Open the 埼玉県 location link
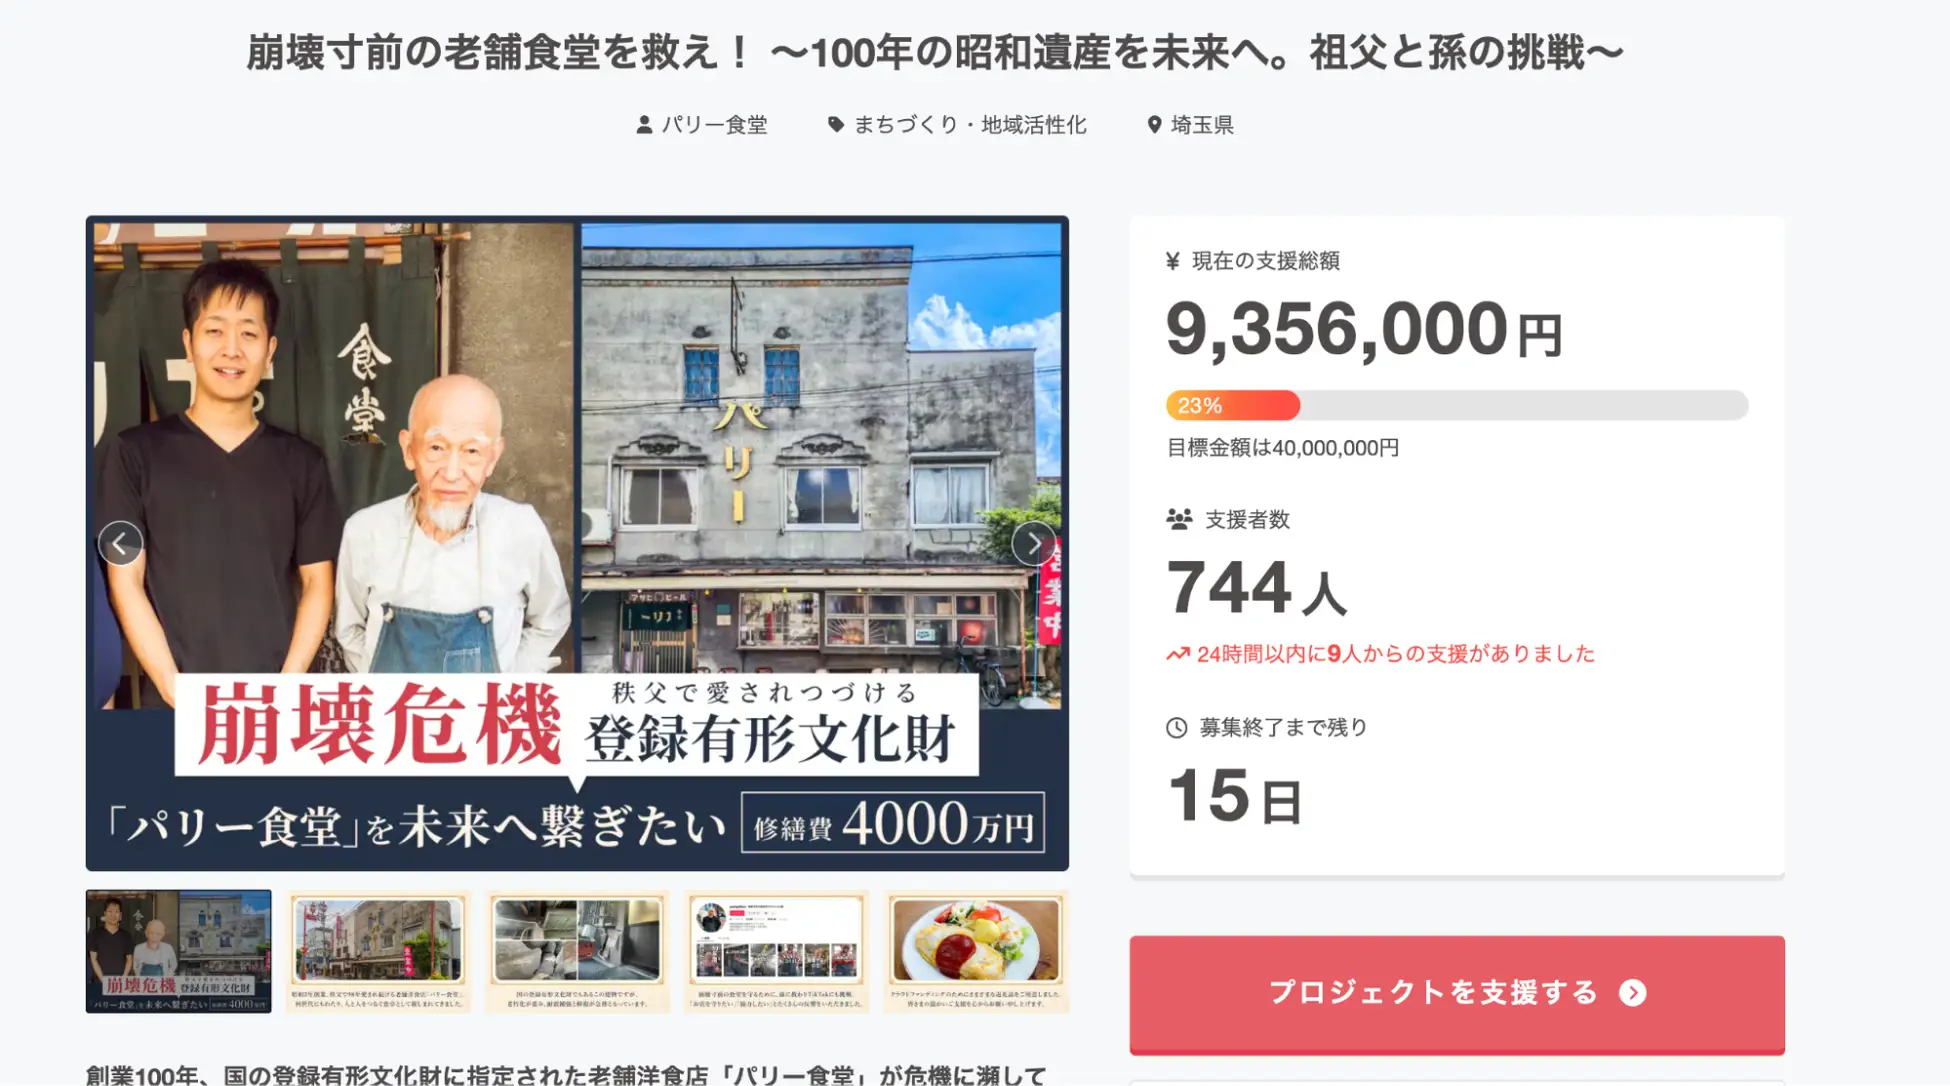 point(1202,125)
